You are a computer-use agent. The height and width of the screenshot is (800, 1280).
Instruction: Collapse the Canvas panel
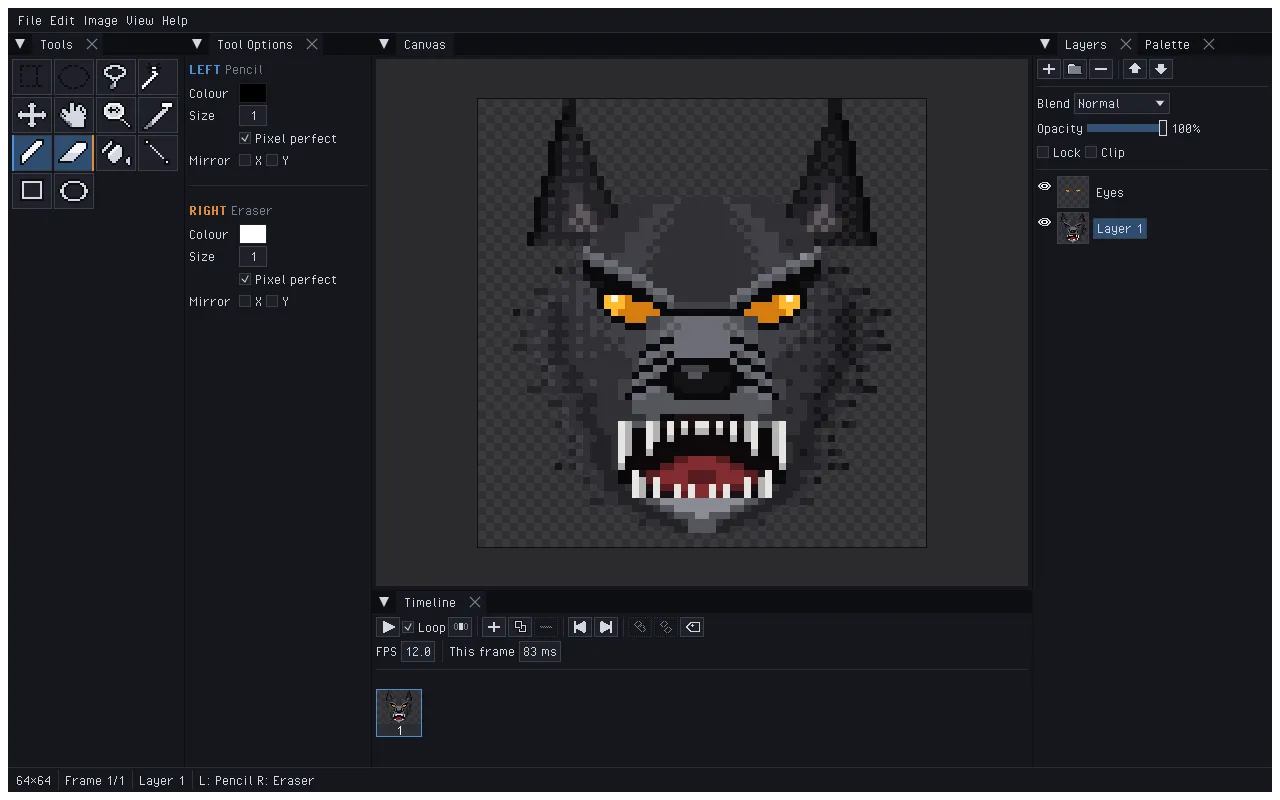[x=384, y=44]
